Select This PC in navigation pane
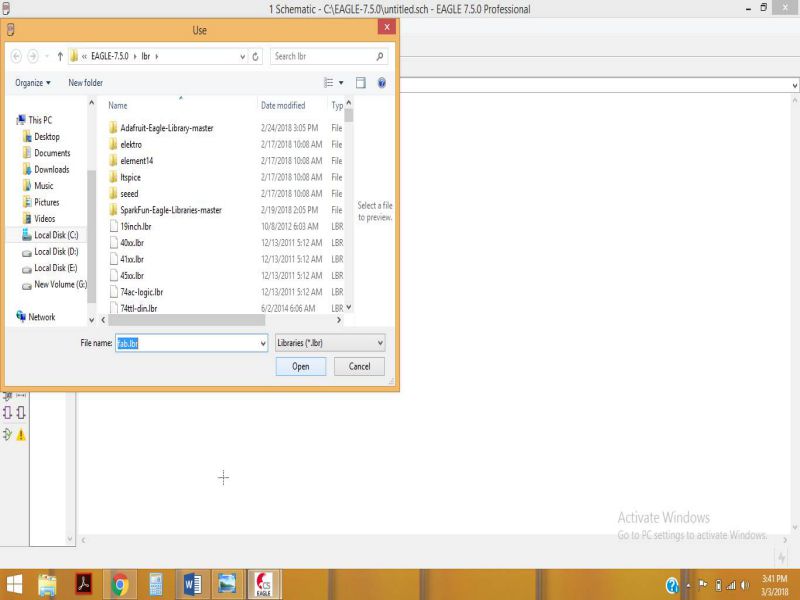This screenshot has width=800, height=600. (40, 120)
